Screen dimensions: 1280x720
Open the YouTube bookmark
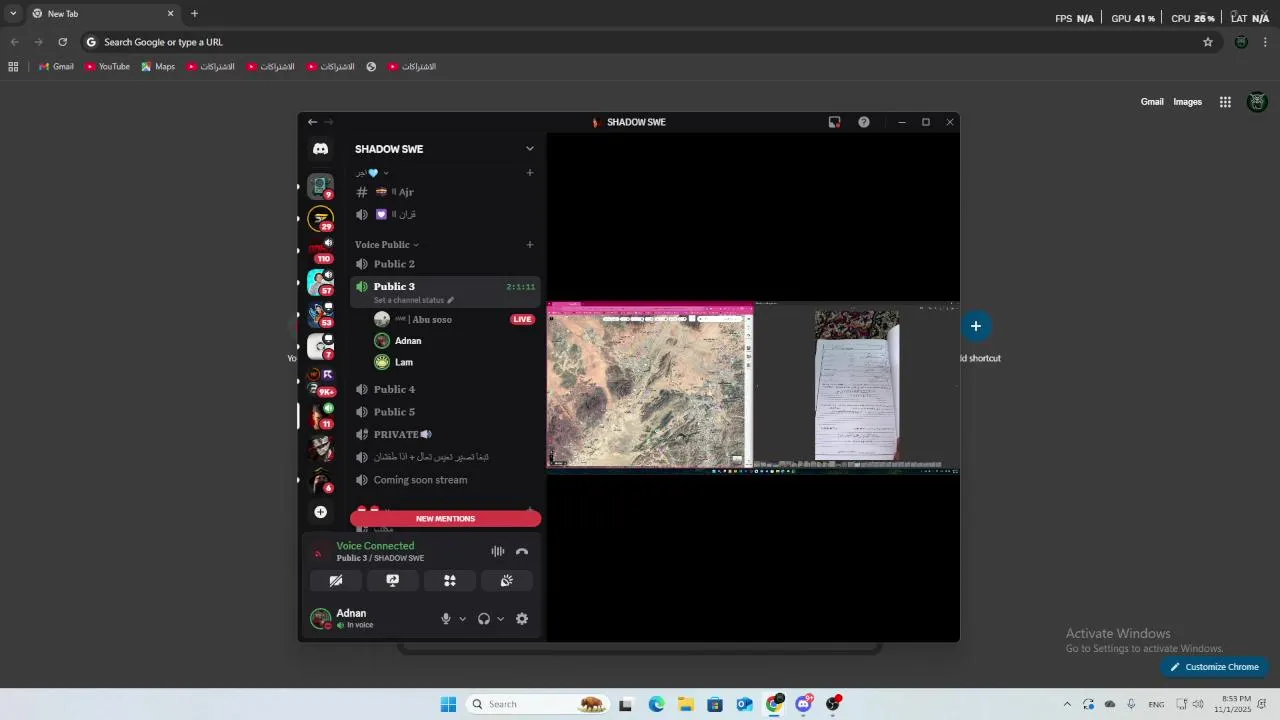(x=107, y=67)
